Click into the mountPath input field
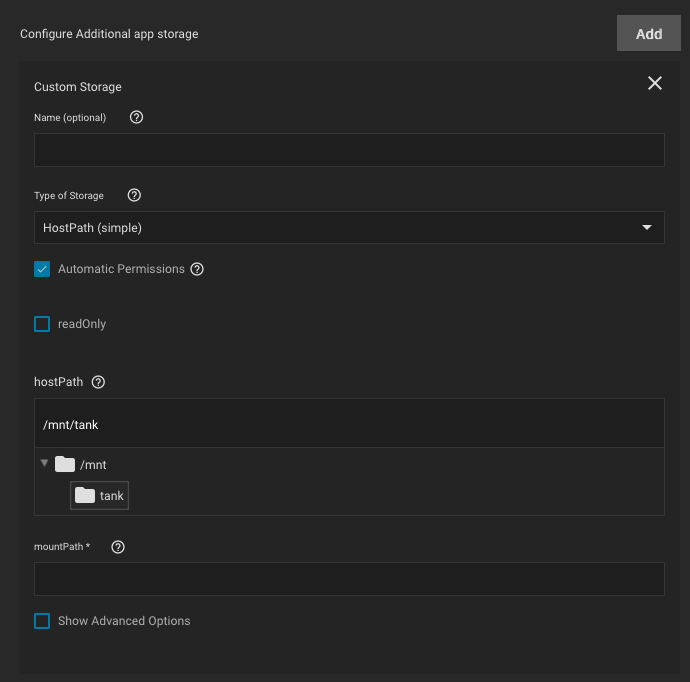Viewport: 690px width, 682px height. pos(349,579)
